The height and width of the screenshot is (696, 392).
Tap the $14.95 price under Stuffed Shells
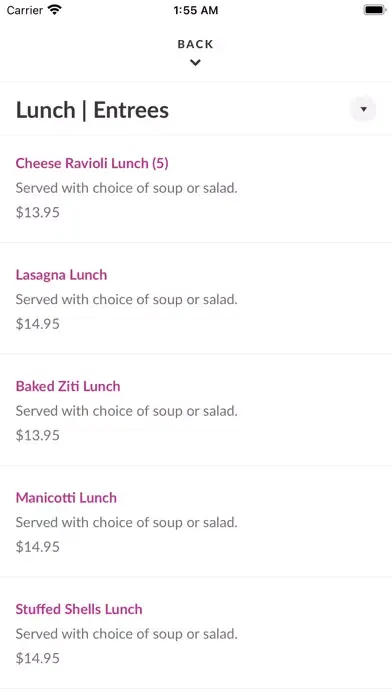click(38, 658)
